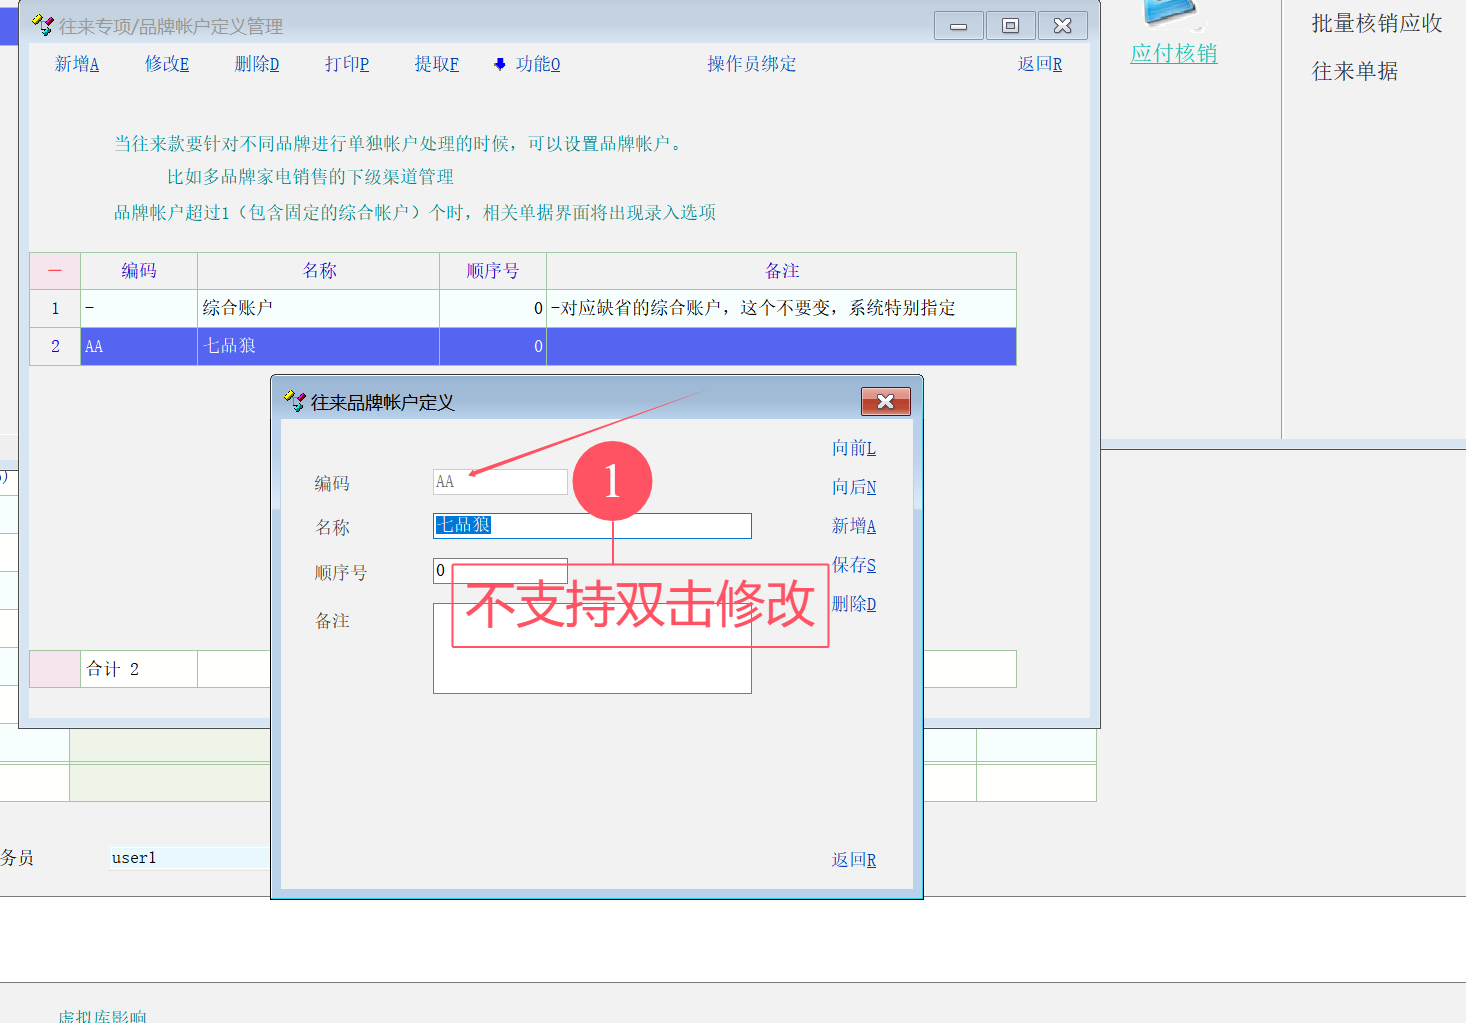Image resolution: width=1466 pixels, height=1023 pixels.
Task: Click the red minus icon in table header
Action: [x=55, y=271]
